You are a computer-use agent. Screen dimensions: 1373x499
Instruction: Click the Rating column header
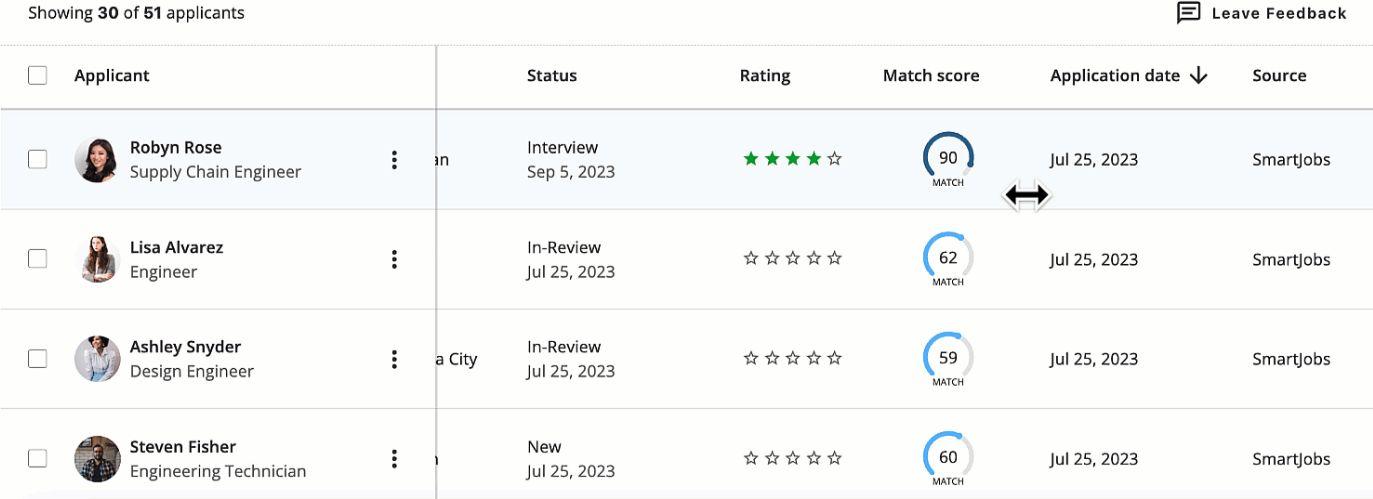click(765, 75)
